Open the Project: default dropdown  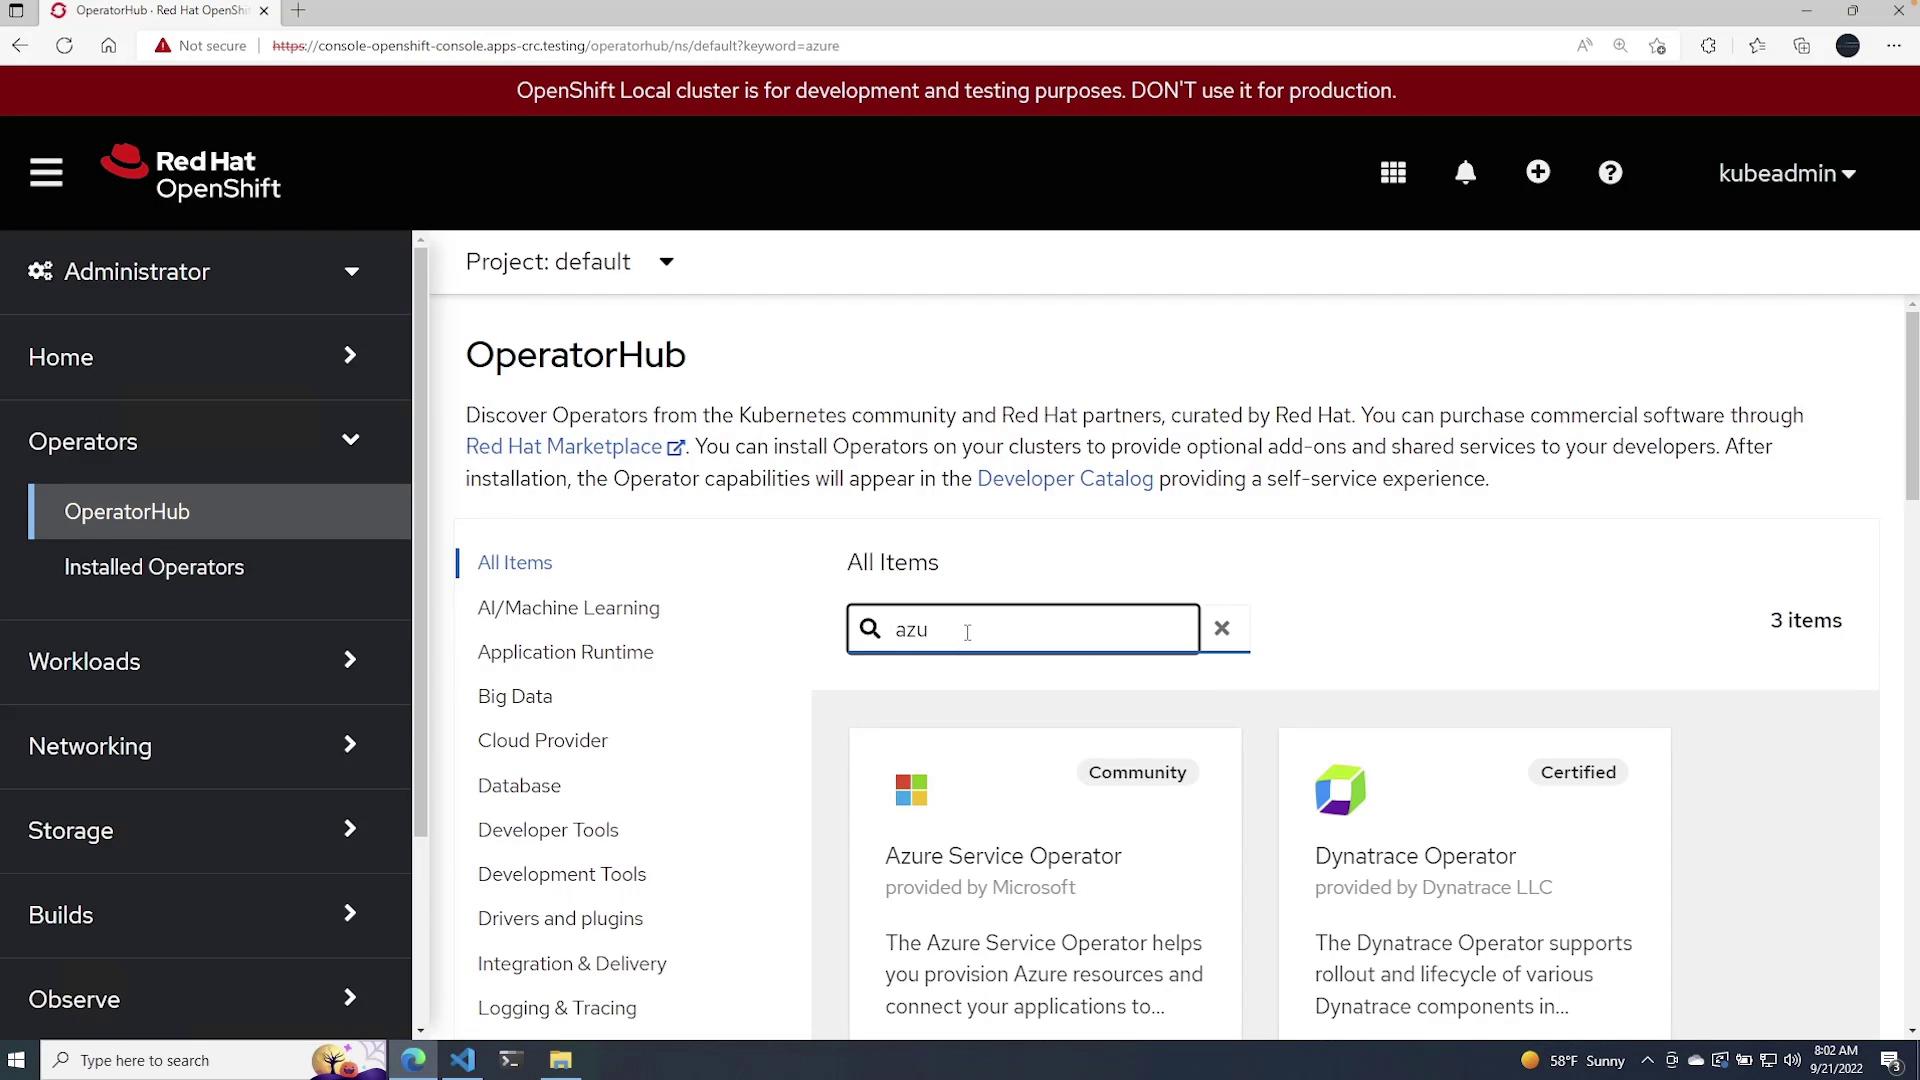[570, 262]
